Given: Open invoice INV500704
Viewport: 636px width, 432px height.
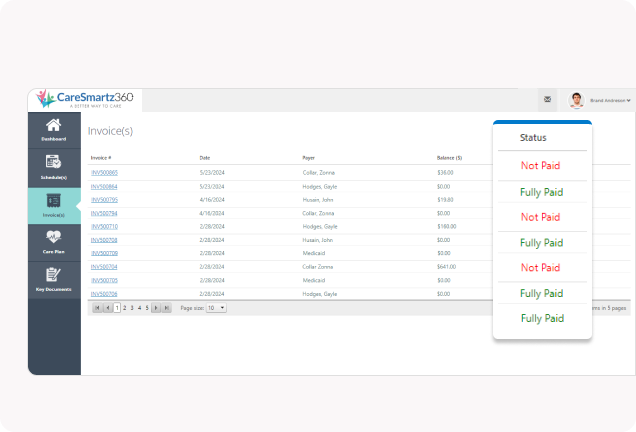Looking at the screenshot, I should coord(104,267).
